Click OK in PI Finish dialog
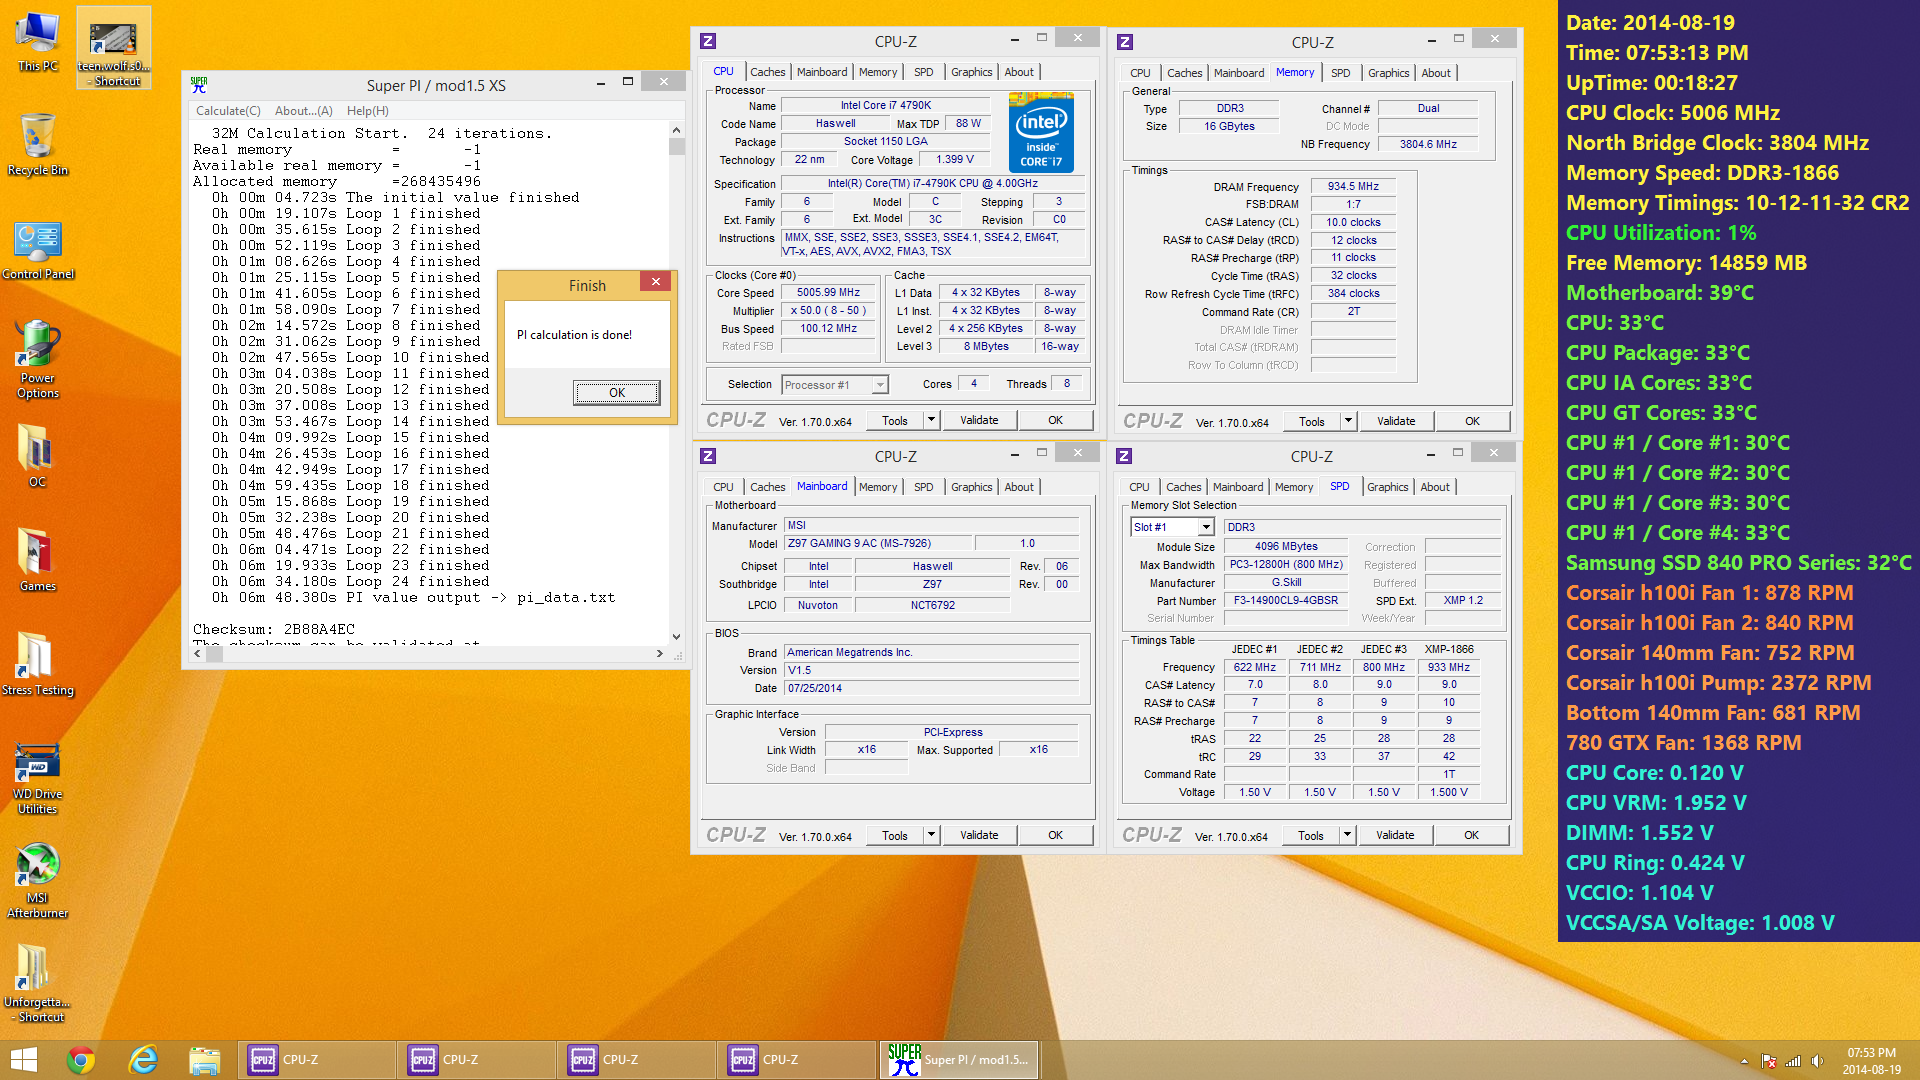1920x1080 pixels. [617, 393]
